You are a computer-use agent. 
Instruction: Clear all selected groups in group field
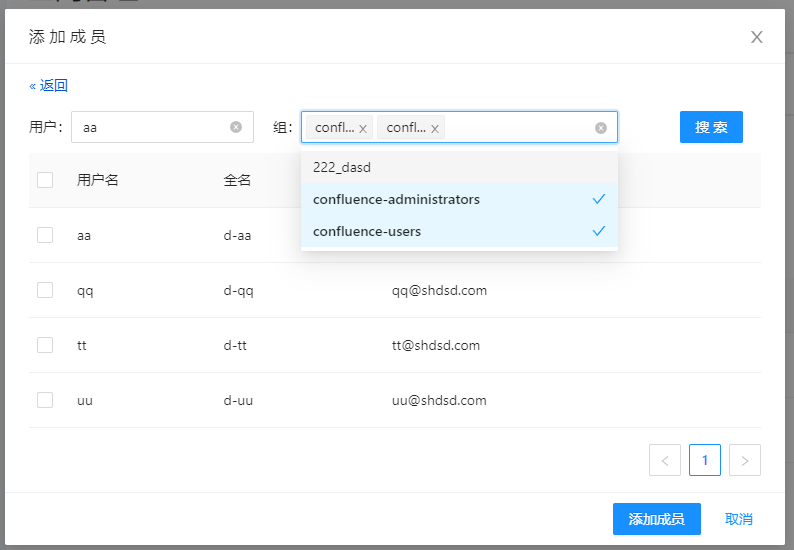click(x=601, y=127)
